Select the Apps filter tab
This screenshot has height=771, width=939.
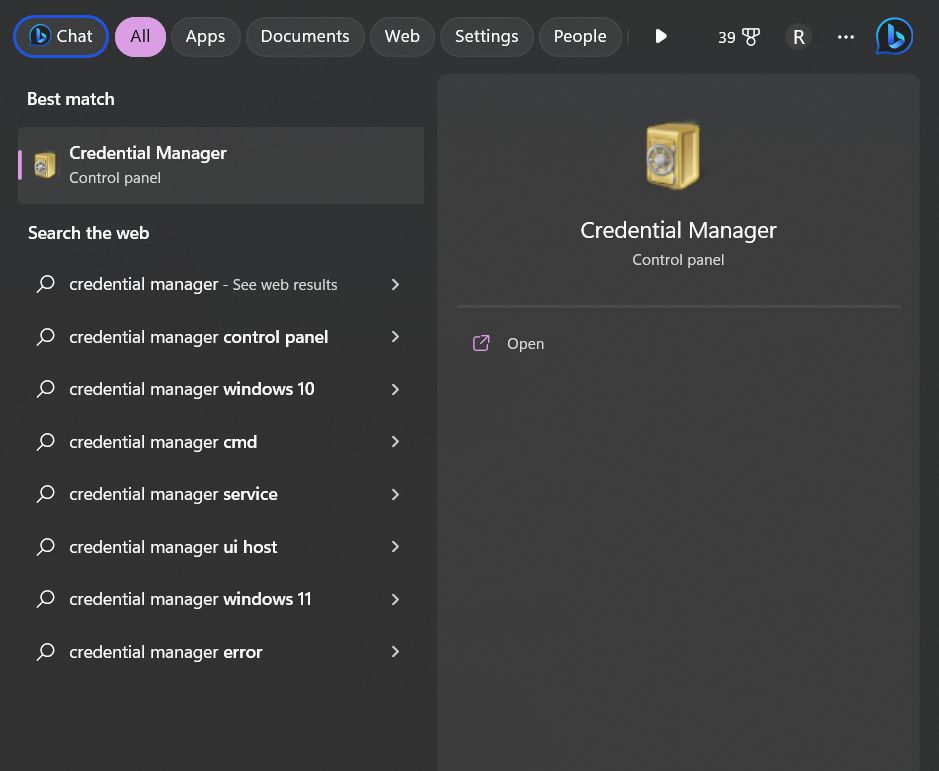[205, 37]
